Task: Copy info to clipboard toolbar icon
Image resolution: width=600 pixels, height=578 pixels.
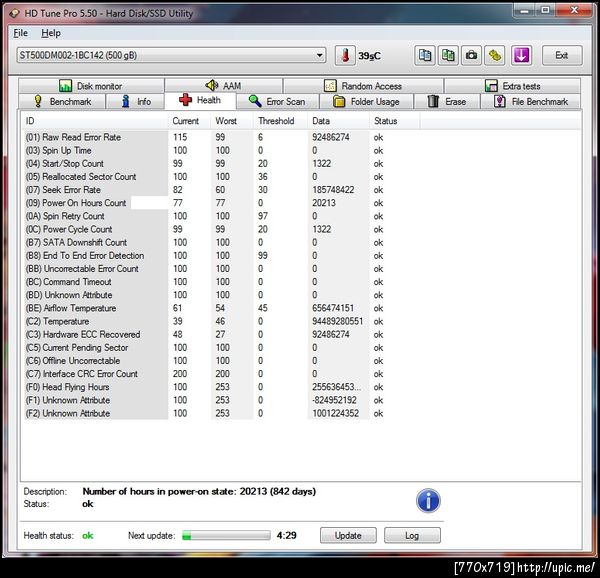Action: 425,55
